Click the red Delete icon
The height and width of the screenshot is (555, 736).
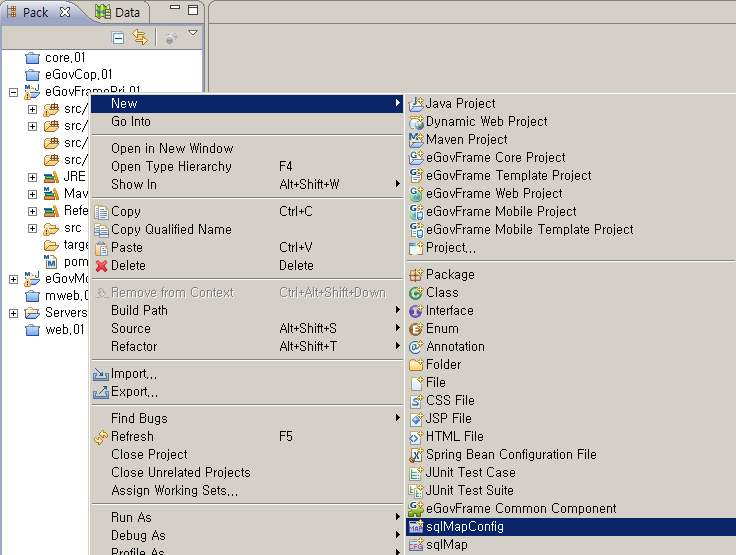100,266
